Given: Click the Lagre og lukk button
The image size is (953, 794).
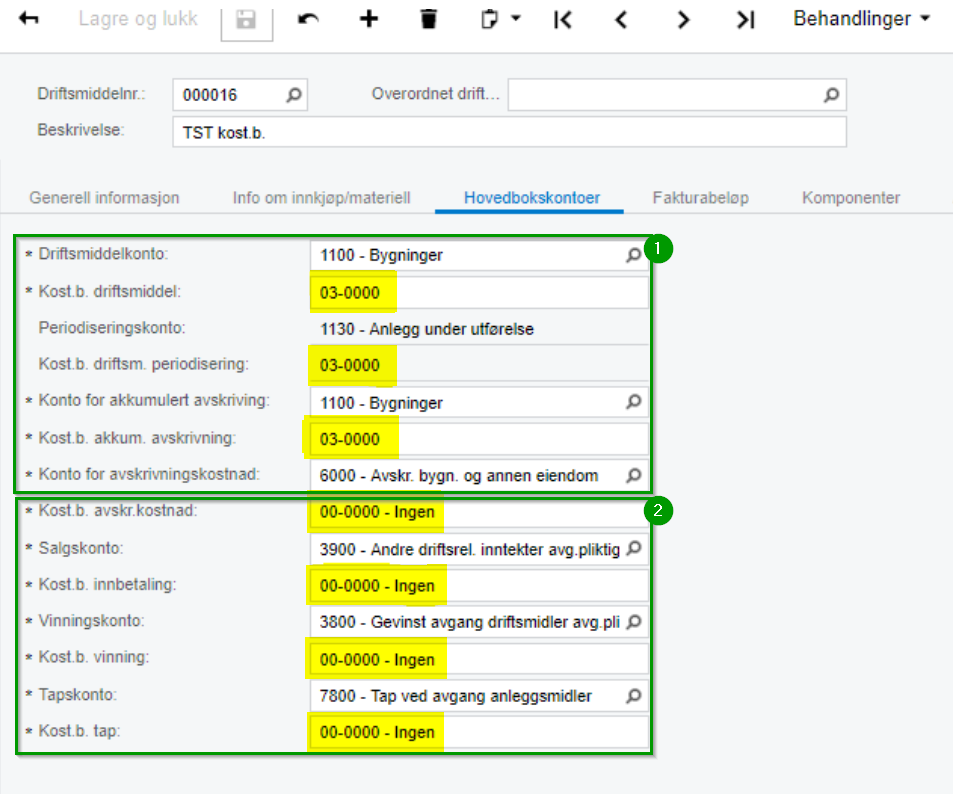Looking at the screenshot, I should (x=138, y=19).
